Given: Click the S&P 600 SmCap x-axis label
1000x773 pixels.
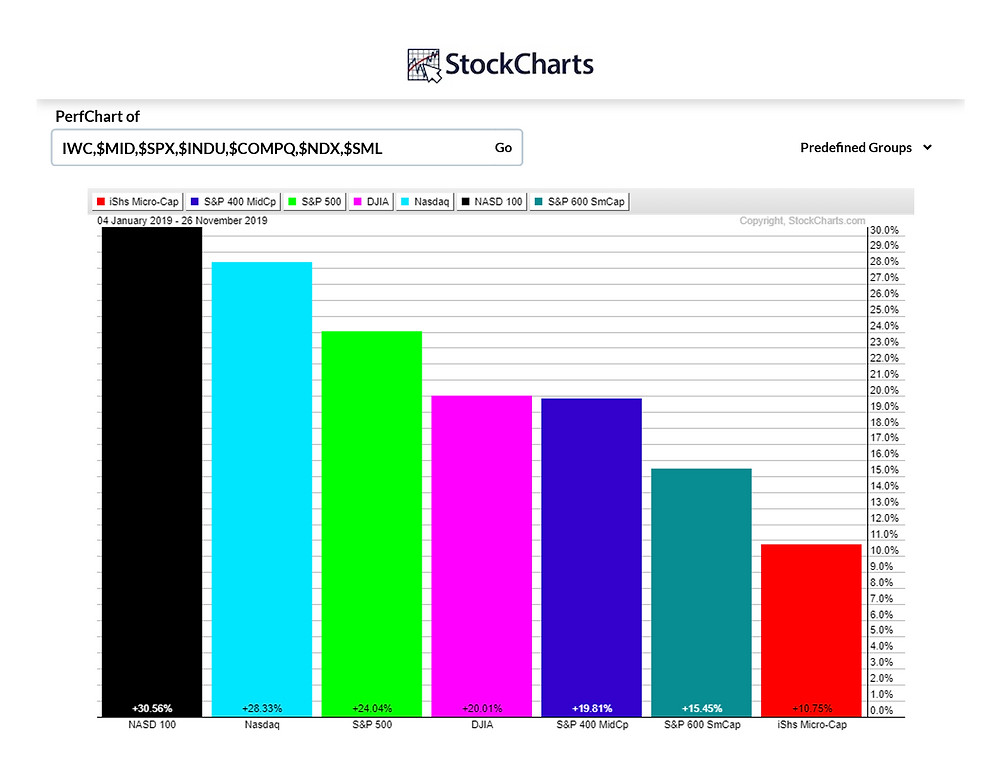Looking at the screenshot, I should (702, 725).
